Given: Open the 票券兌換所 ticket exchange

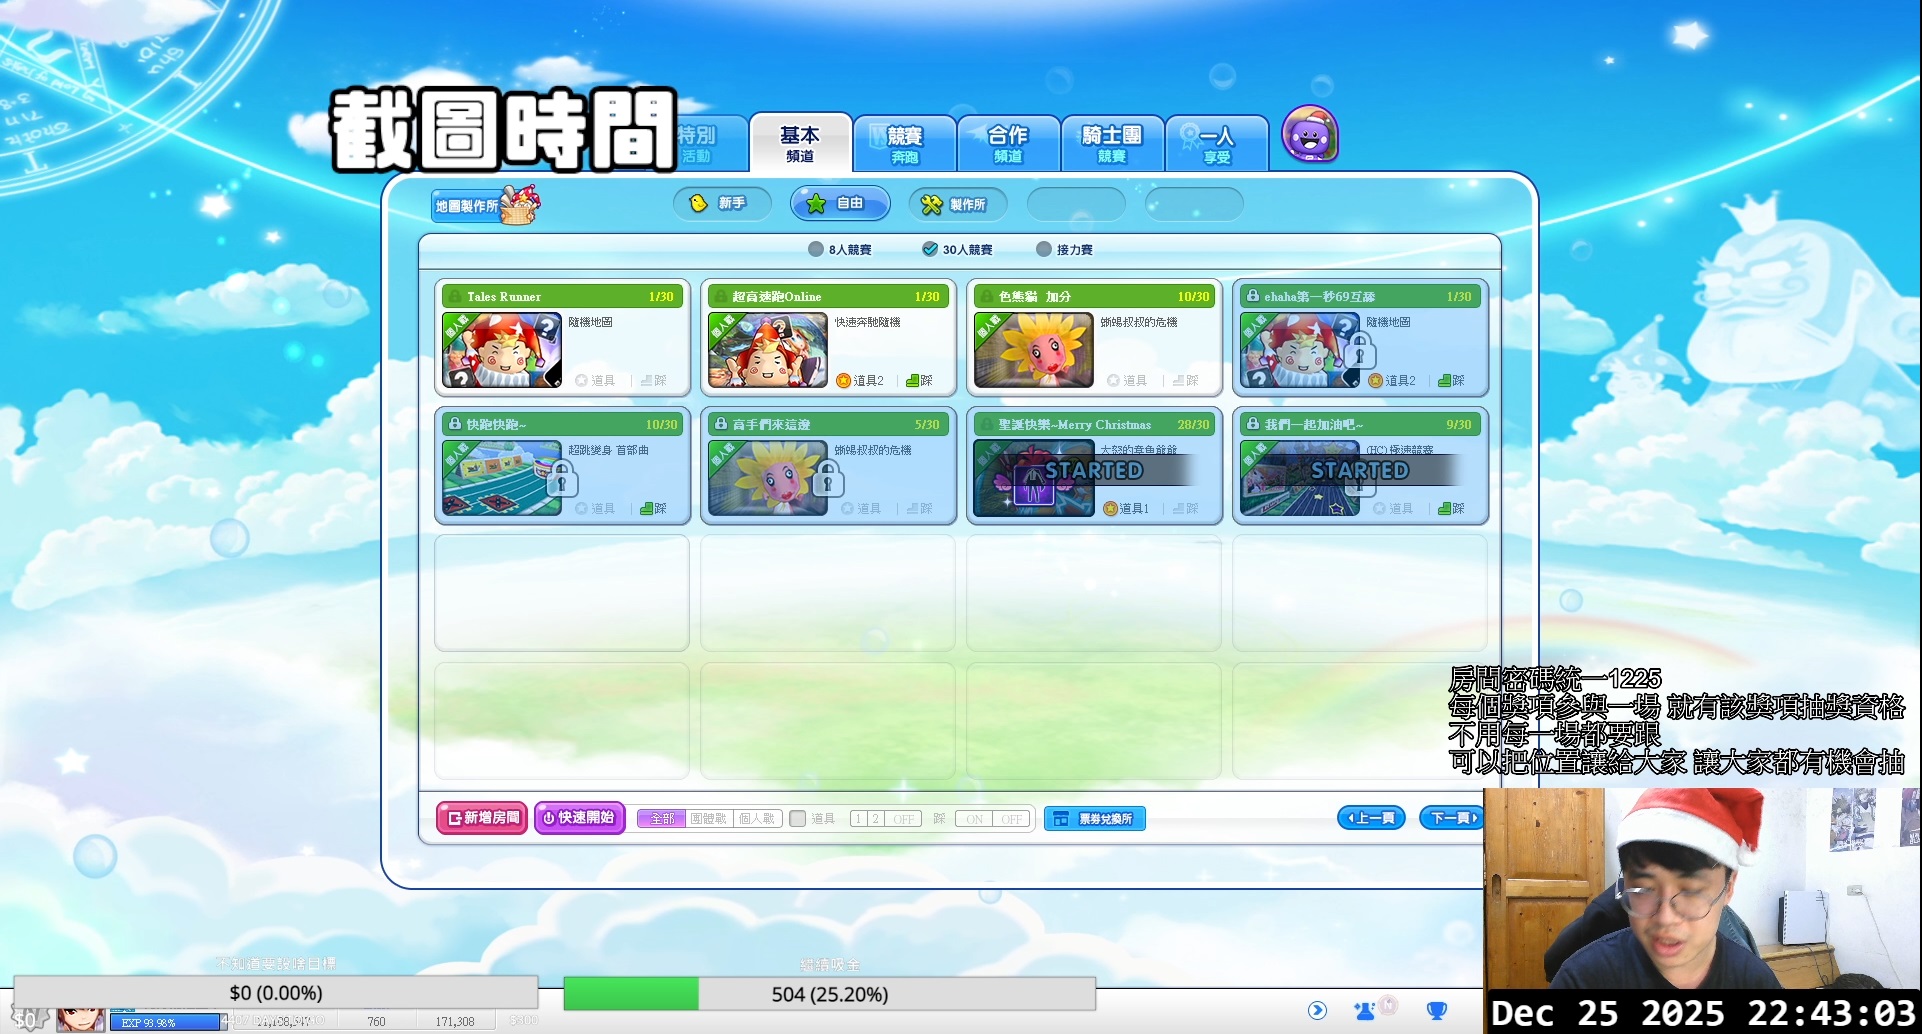Looking at the screenshot, I should coord(1095,818).
